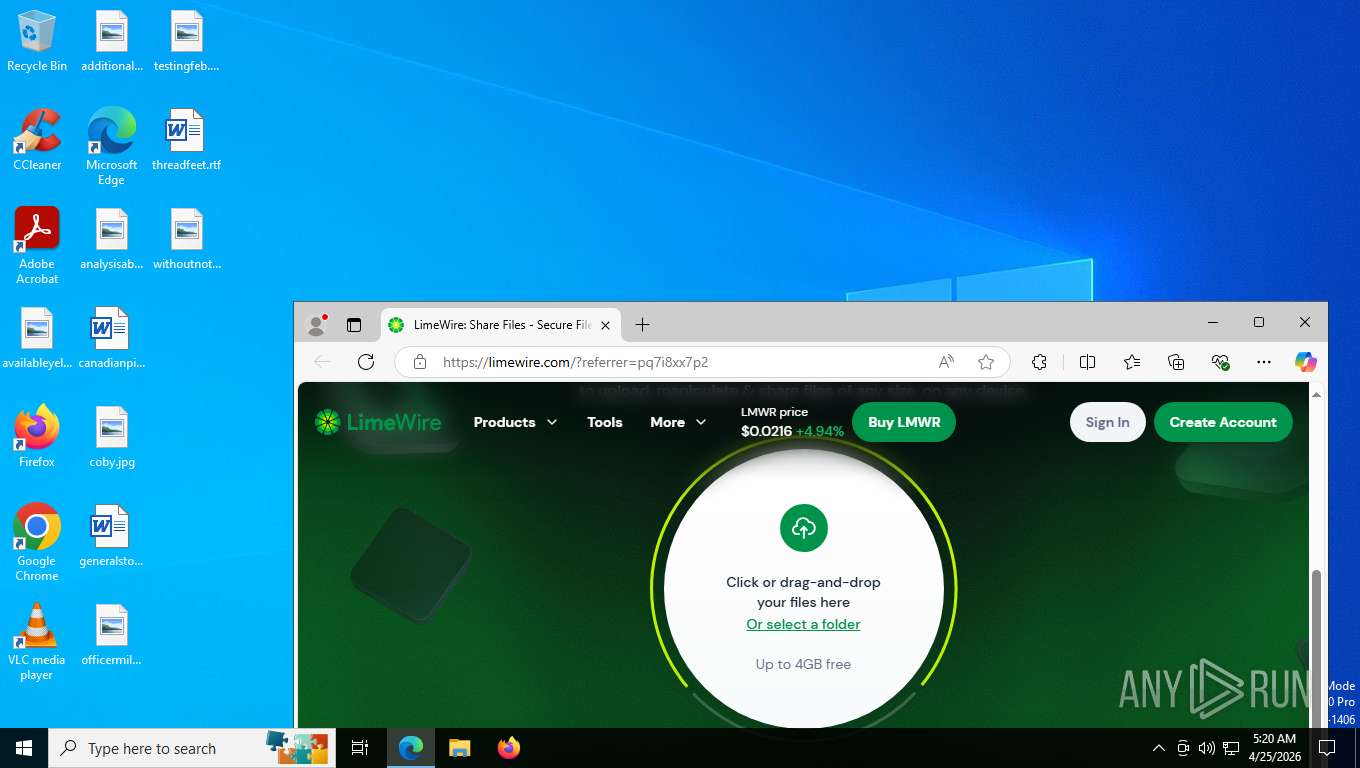The height and width of the screenshot is (768, 1360).
Task: Open the Extensions puzzle icon
Action: point(1039,362)
